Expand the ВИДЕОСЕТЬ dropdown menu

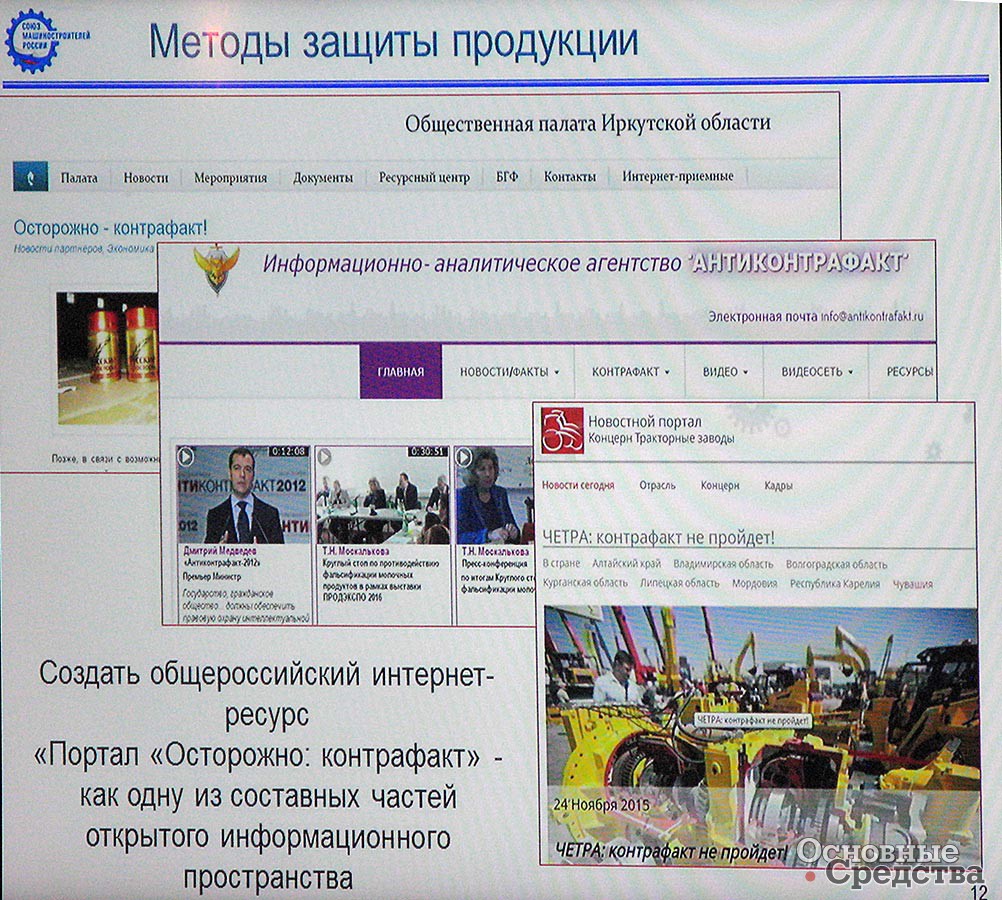point(817,372)
